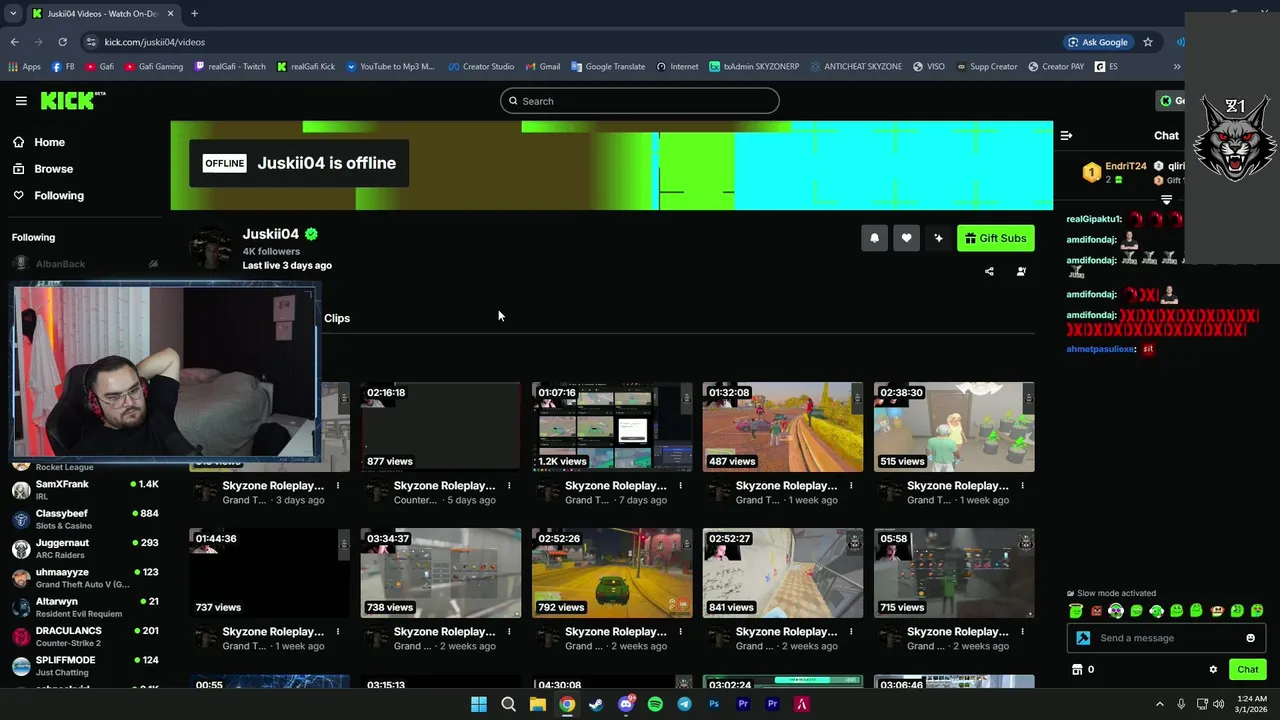Show more bookmarks chevron
1280x720 pixels.
[x=1177, y=67]
